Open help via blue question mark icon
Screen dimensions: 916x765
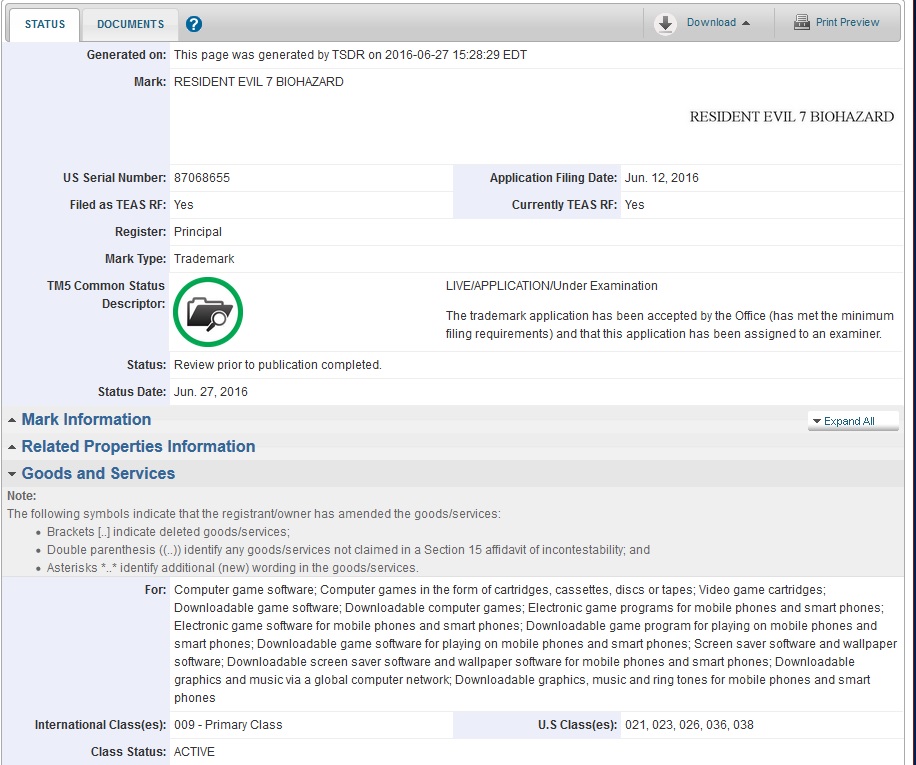click(x=194, y=24)
